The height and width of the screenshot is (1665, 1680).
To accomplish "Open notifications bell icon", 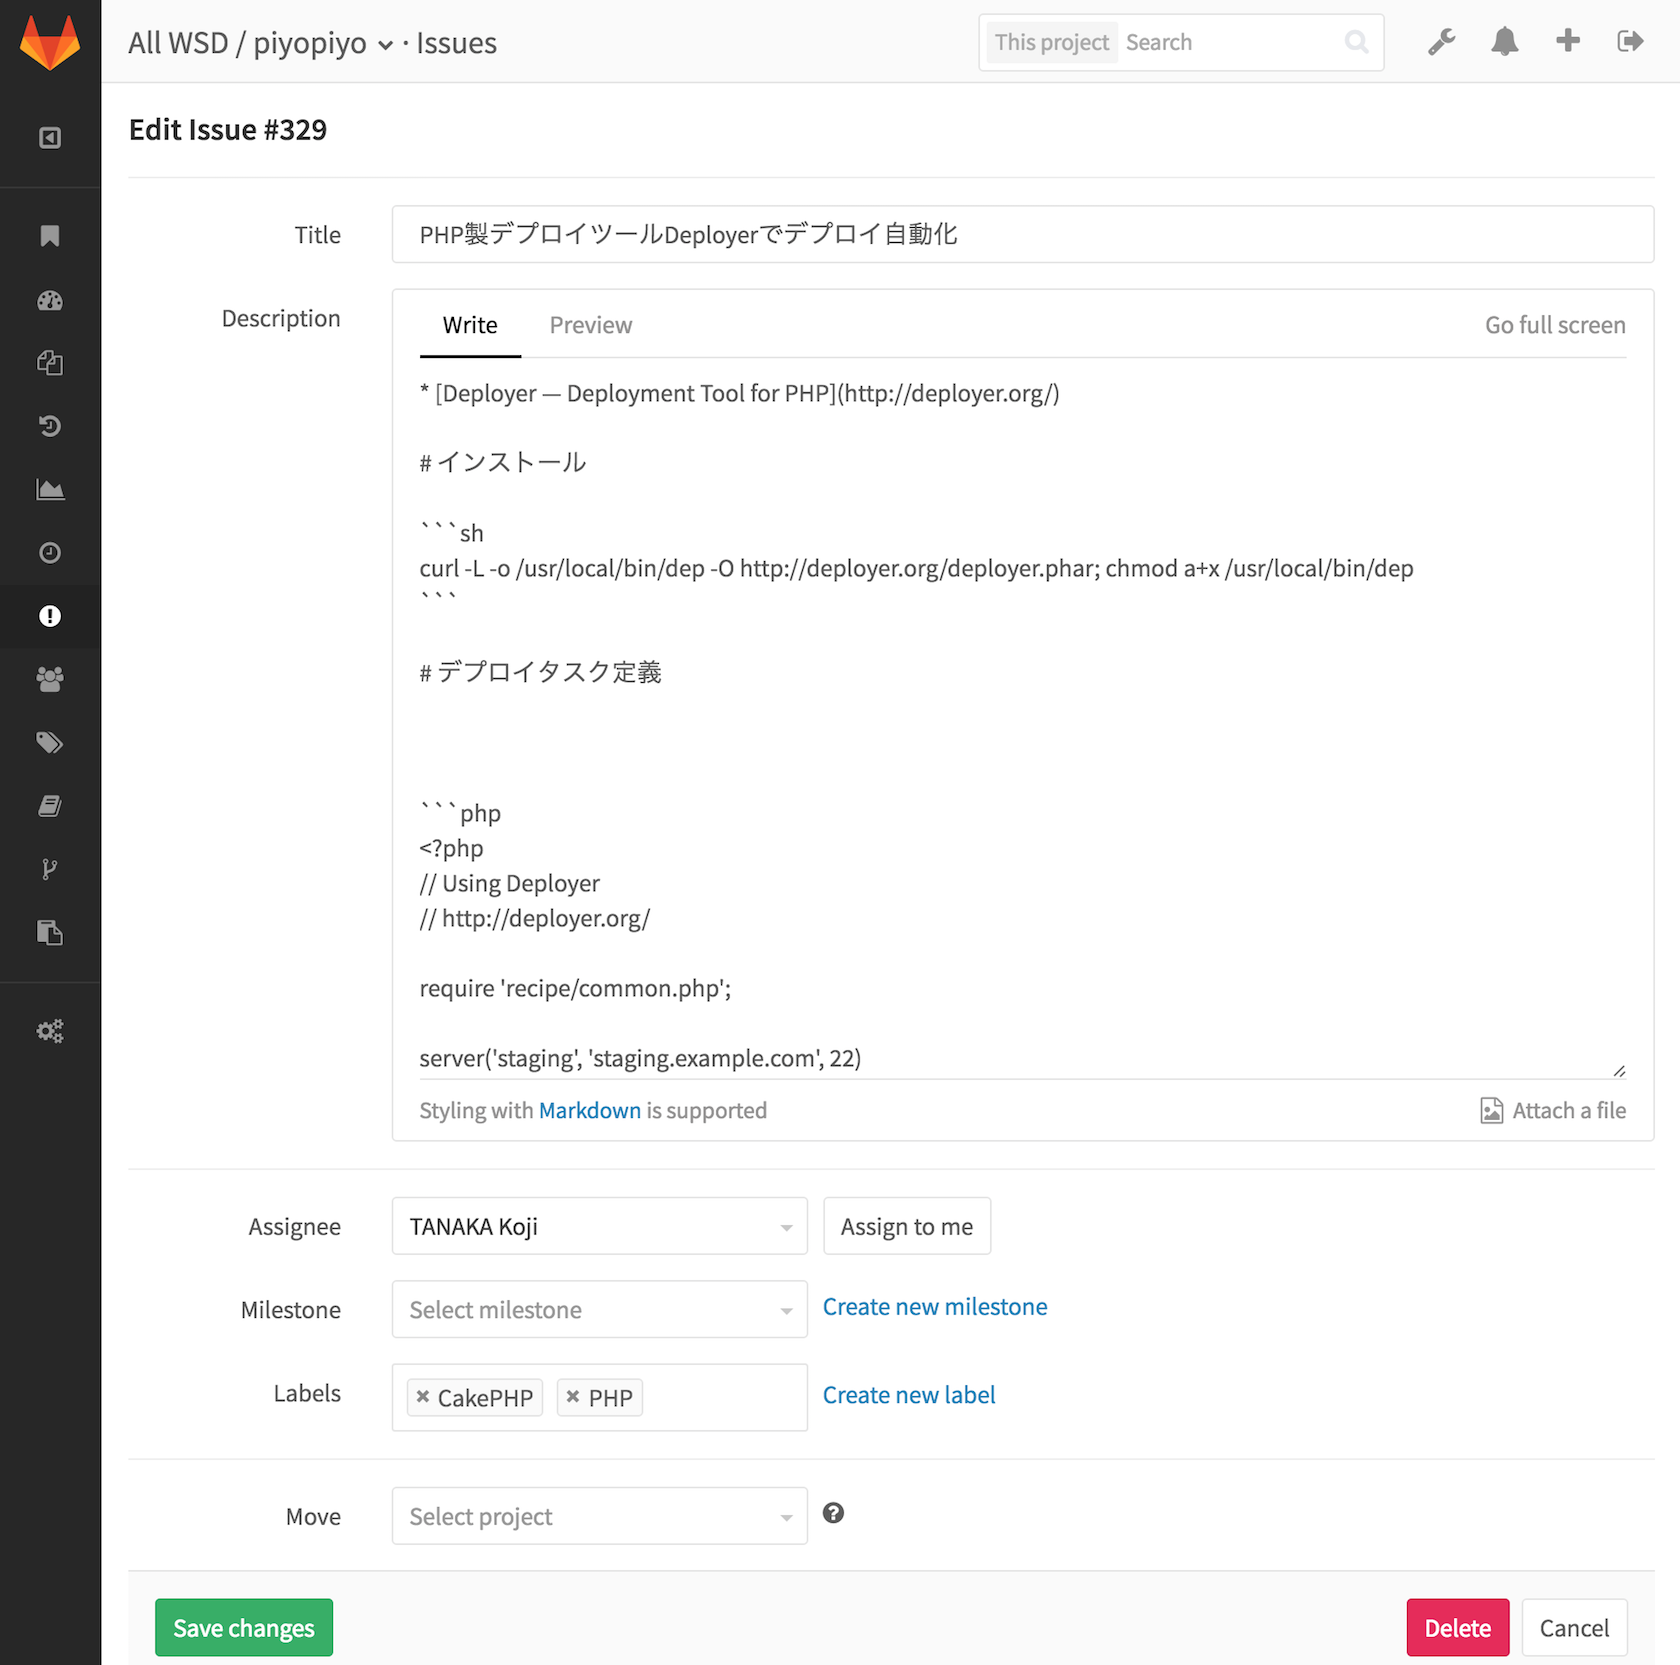I will 1505,42.
